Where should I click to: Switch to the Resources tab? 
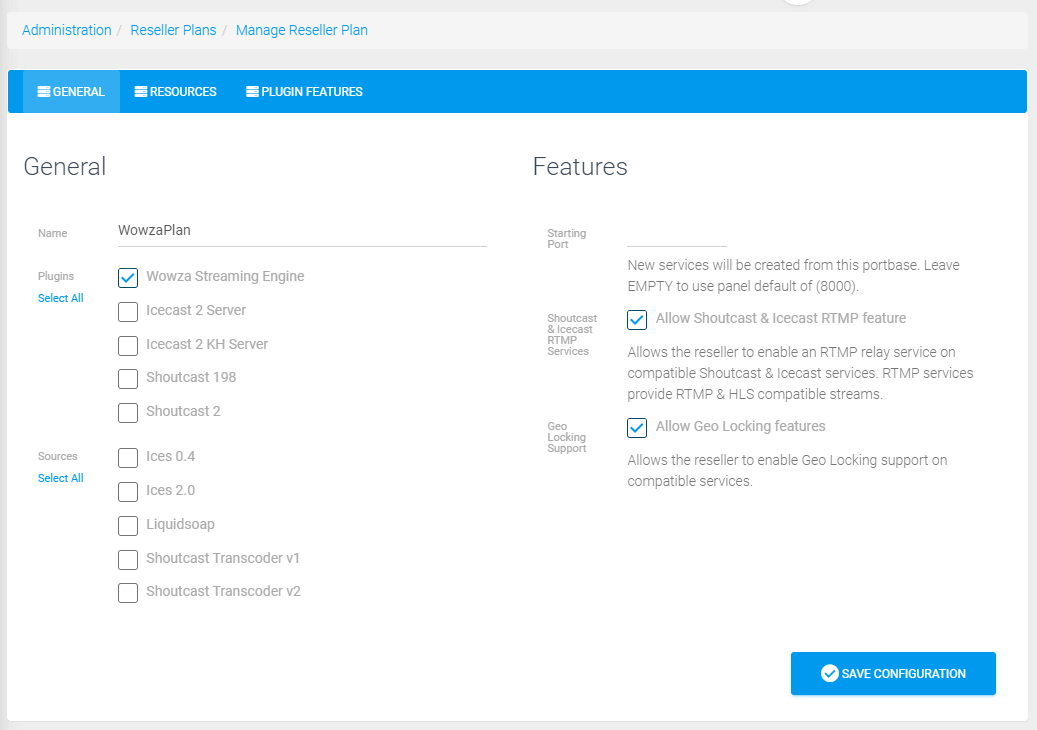(x=176, y=92)
